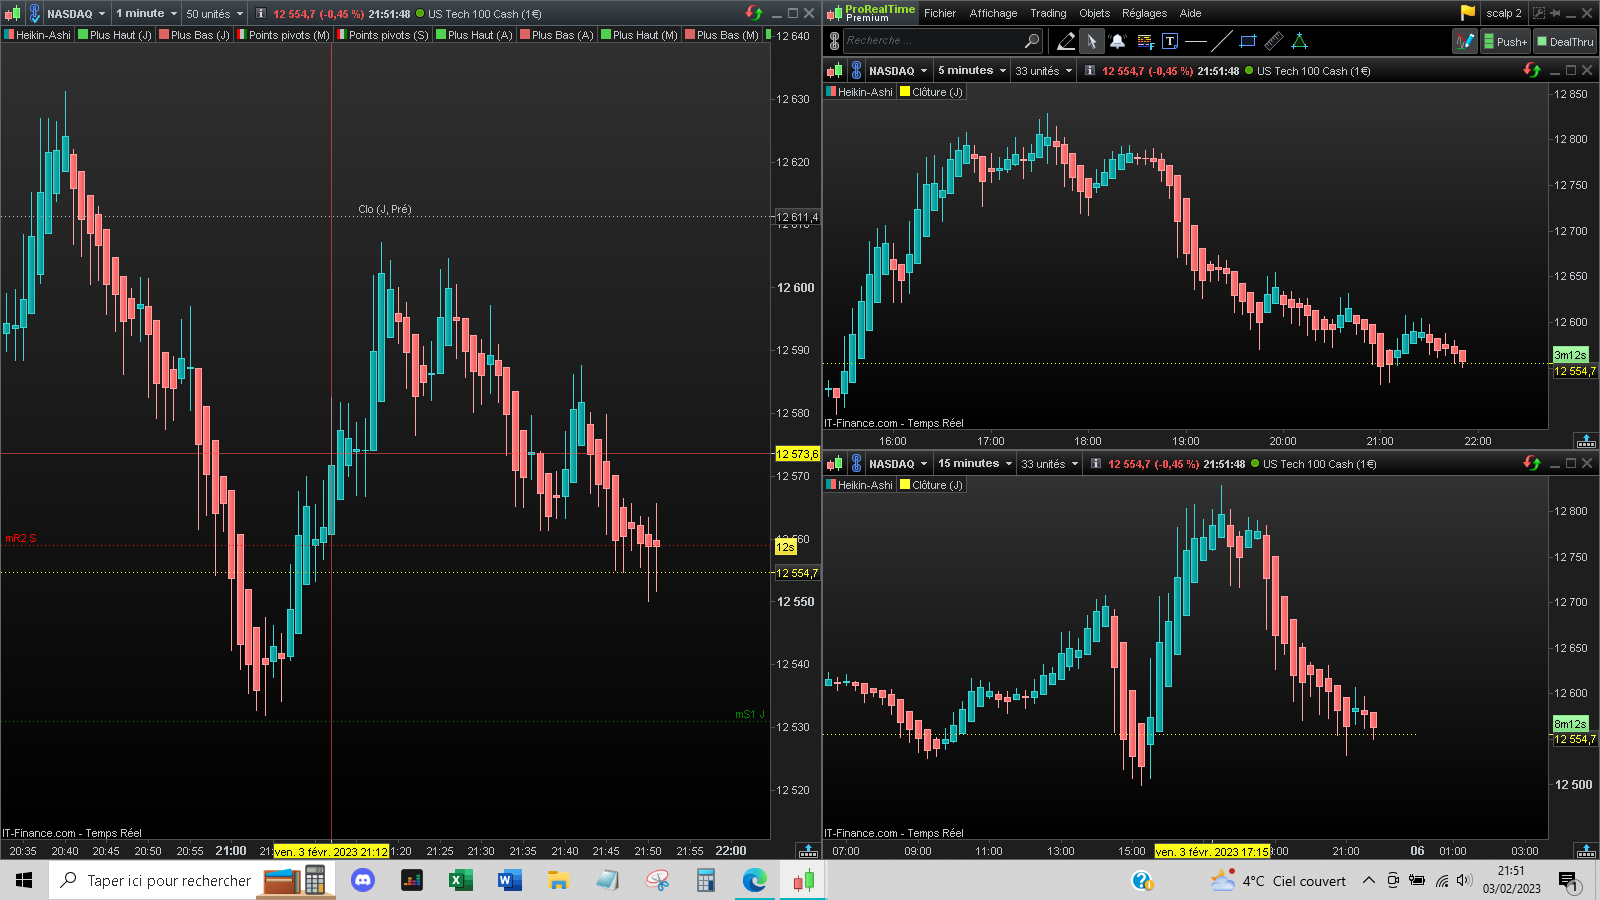Open the 33 unités dropdown on the 15 minutes chart
1600x900 pixels.
[x=1050, y=464]
